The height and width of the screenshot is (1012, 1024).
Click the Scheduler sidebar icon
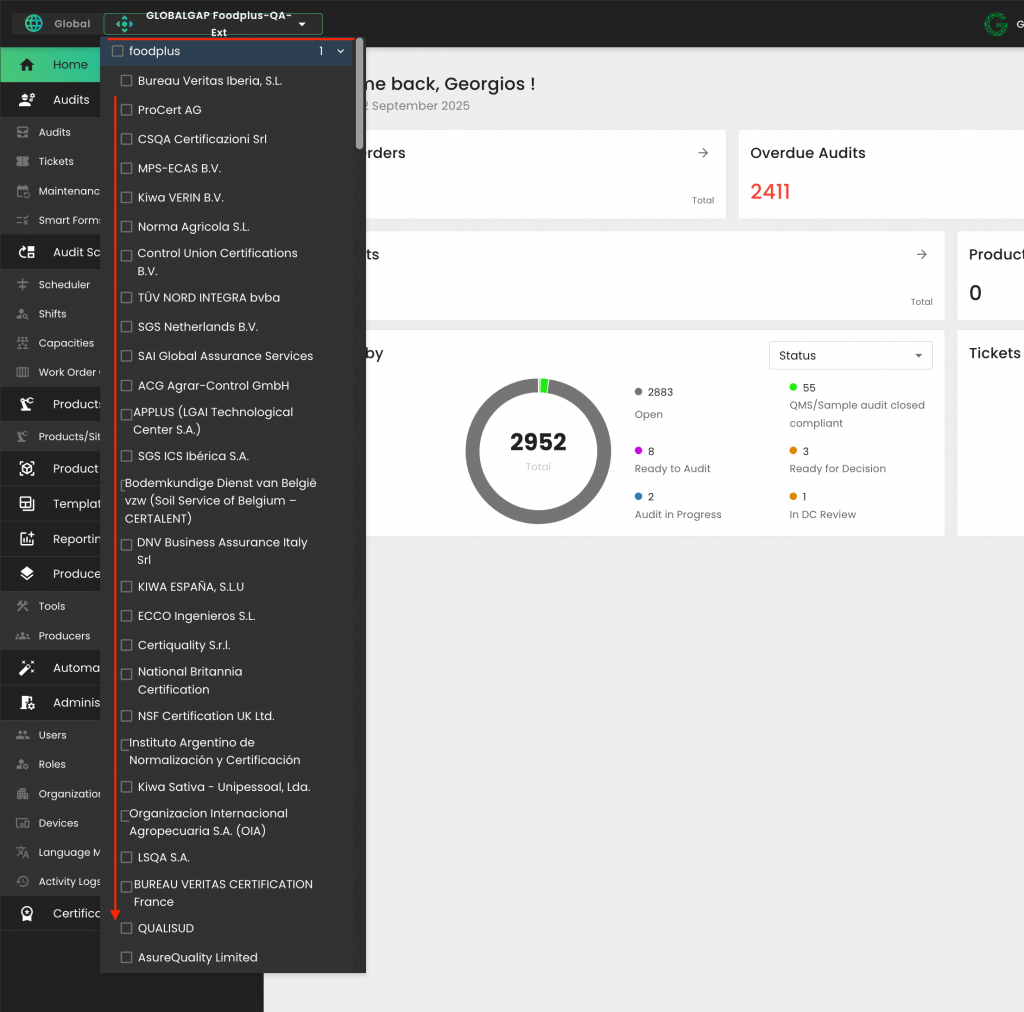[x=23, y=285]
